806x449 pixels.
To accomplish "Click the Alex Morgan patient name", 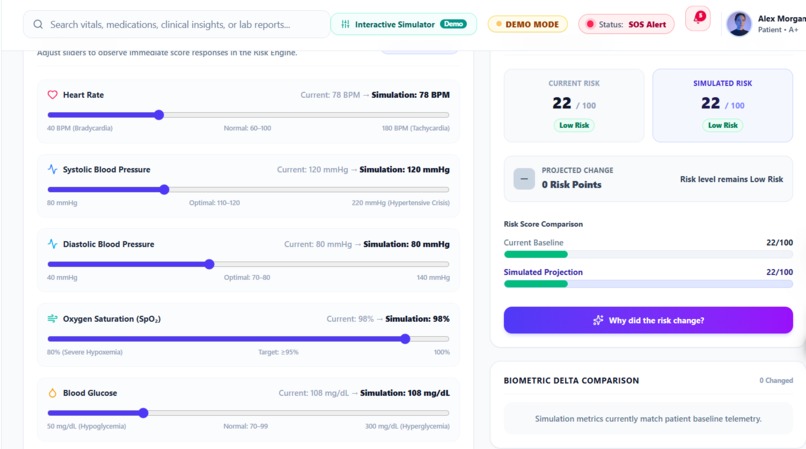I will point(782,19).
